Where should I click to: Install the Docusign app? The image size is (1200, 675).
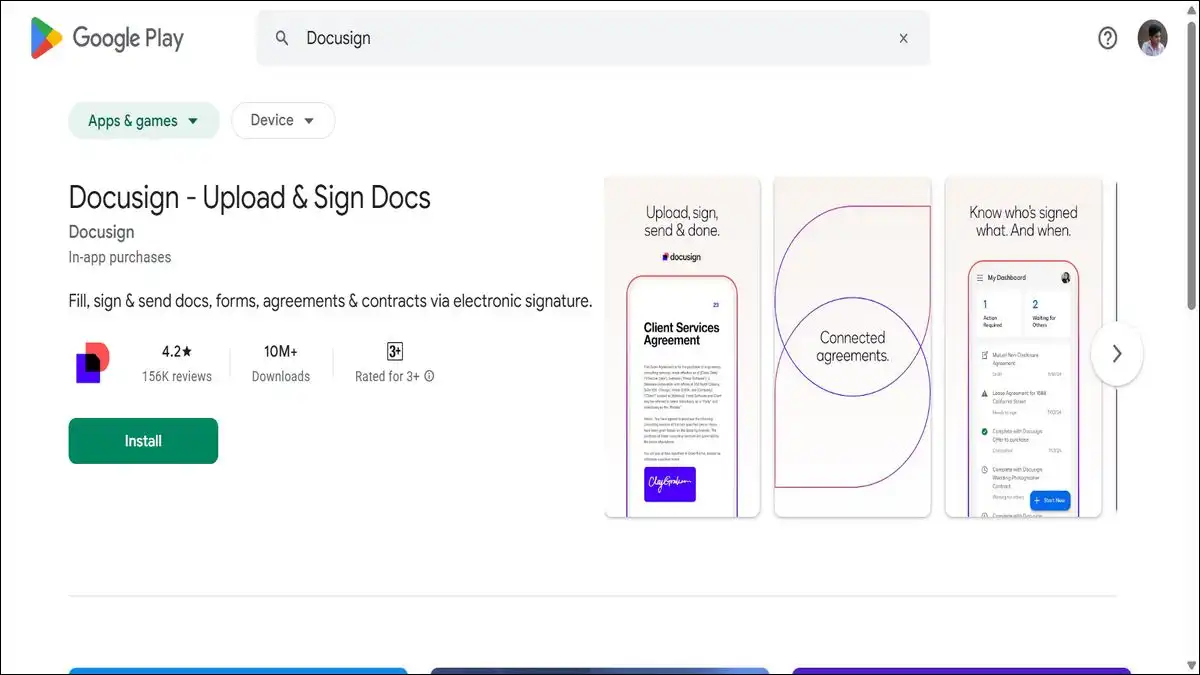pos(143,441)
